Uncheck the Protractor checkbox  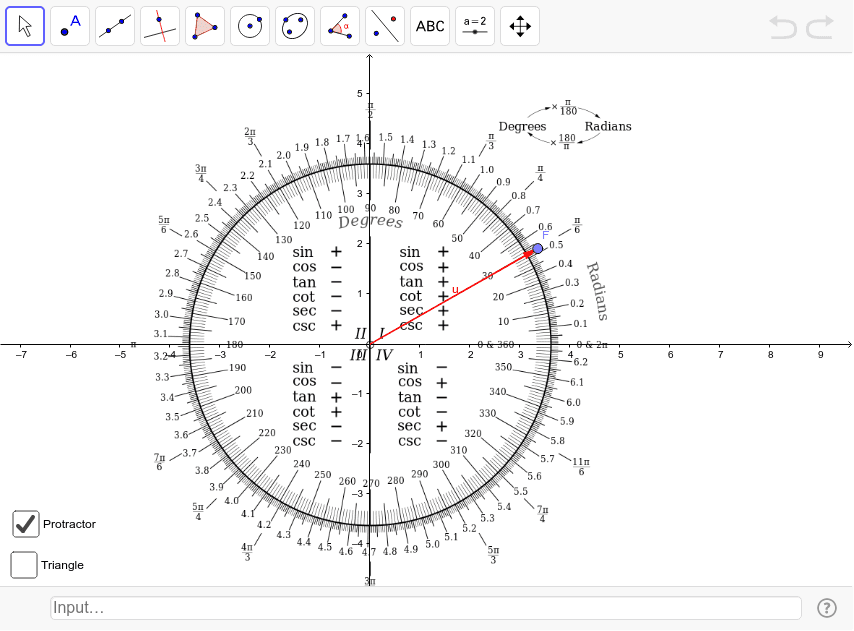(25, 524)
